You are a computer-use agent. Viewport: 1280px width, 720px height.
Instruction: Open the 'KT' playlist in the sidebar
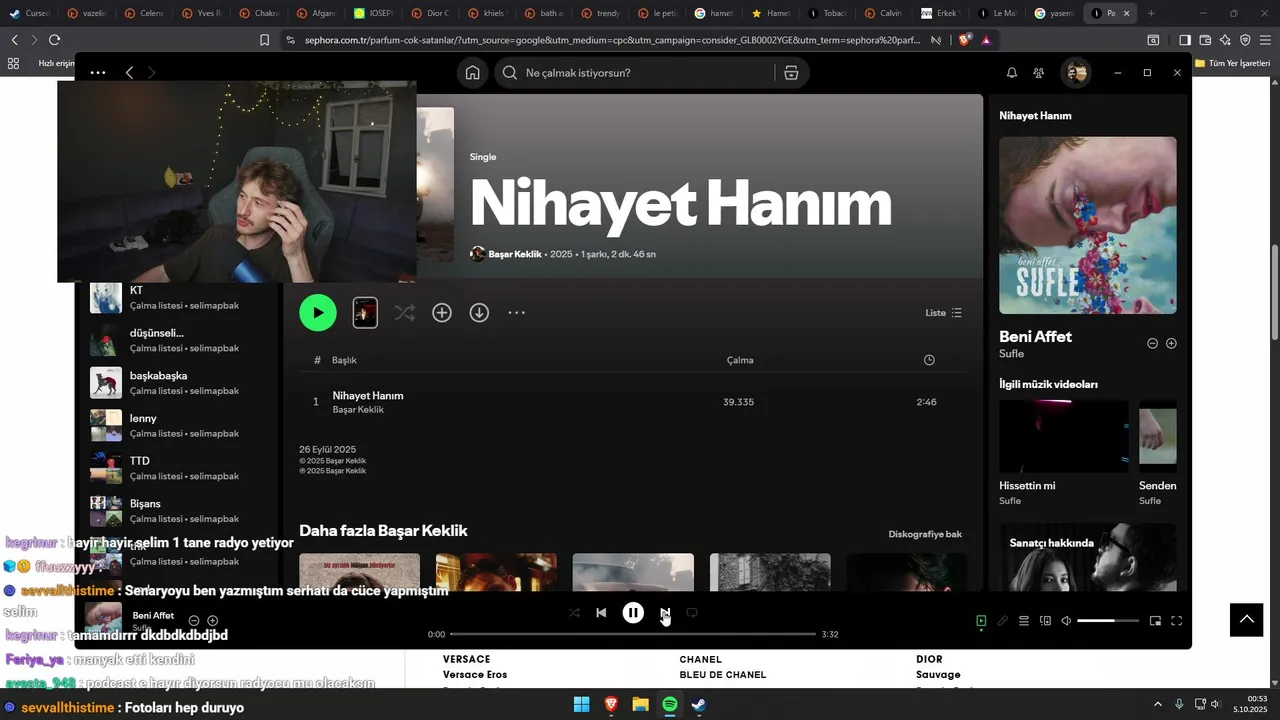pyautogui.click(x=180, y=298)
